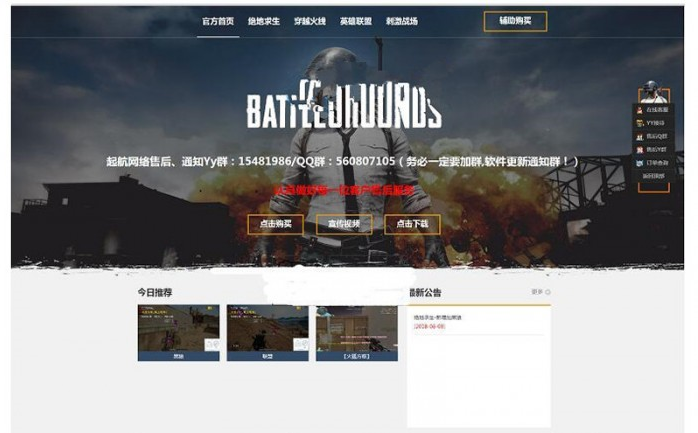Open the 绝地求生 announcement entry
Image resolution: width=698 pixels, height=433 pixels.
coord(438,318)
